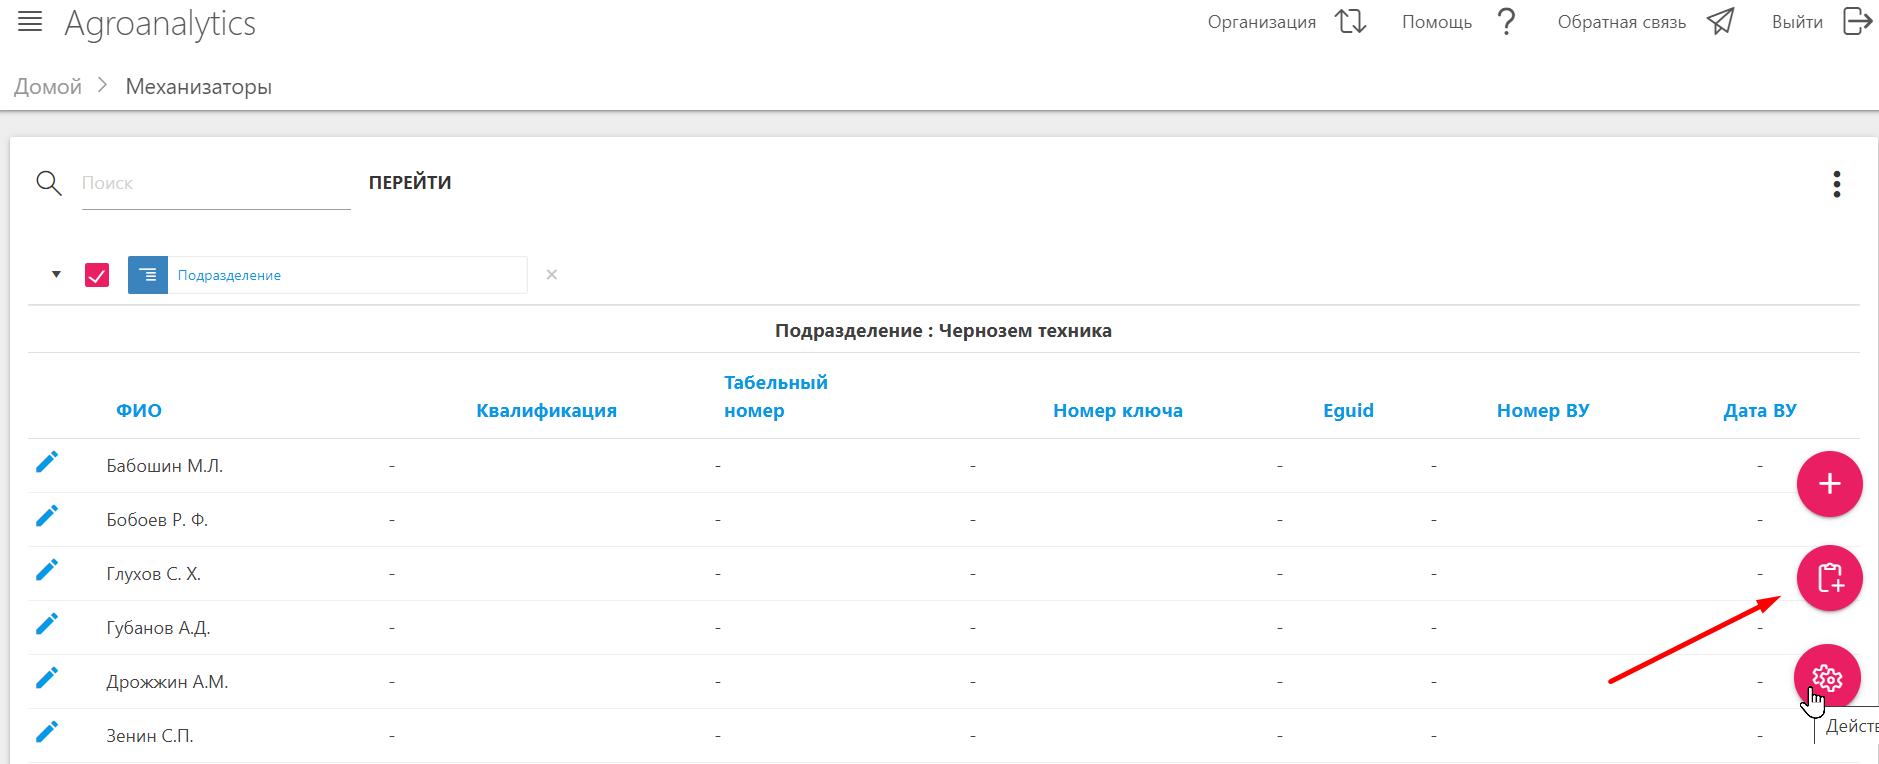
Task: Sort by Квалификация column header
Action: [546, 410]
